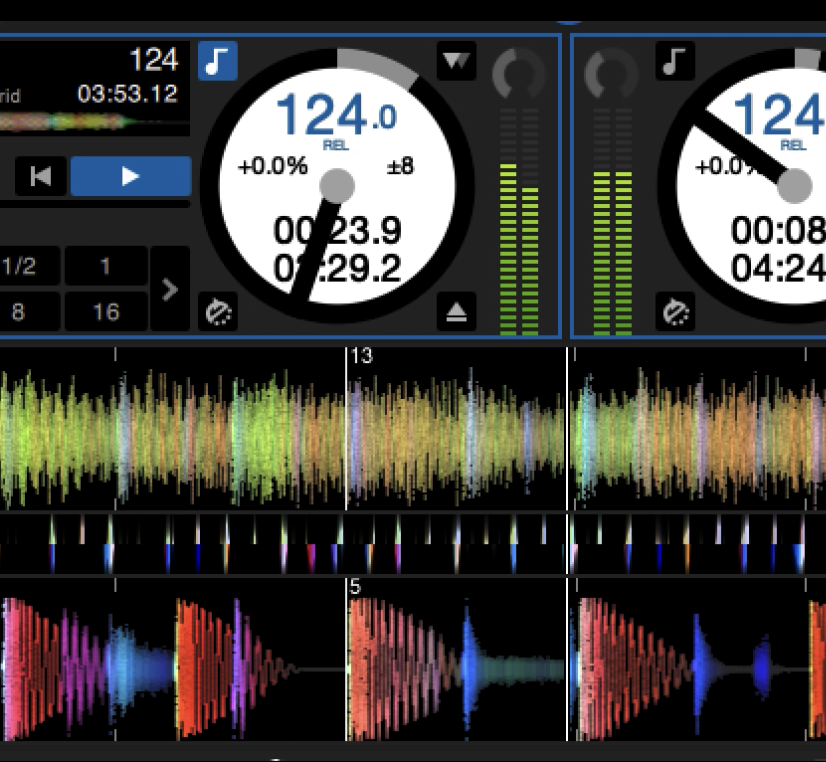Start playback with the blue play button
The image size is (826, 762).
coord(131,176)
